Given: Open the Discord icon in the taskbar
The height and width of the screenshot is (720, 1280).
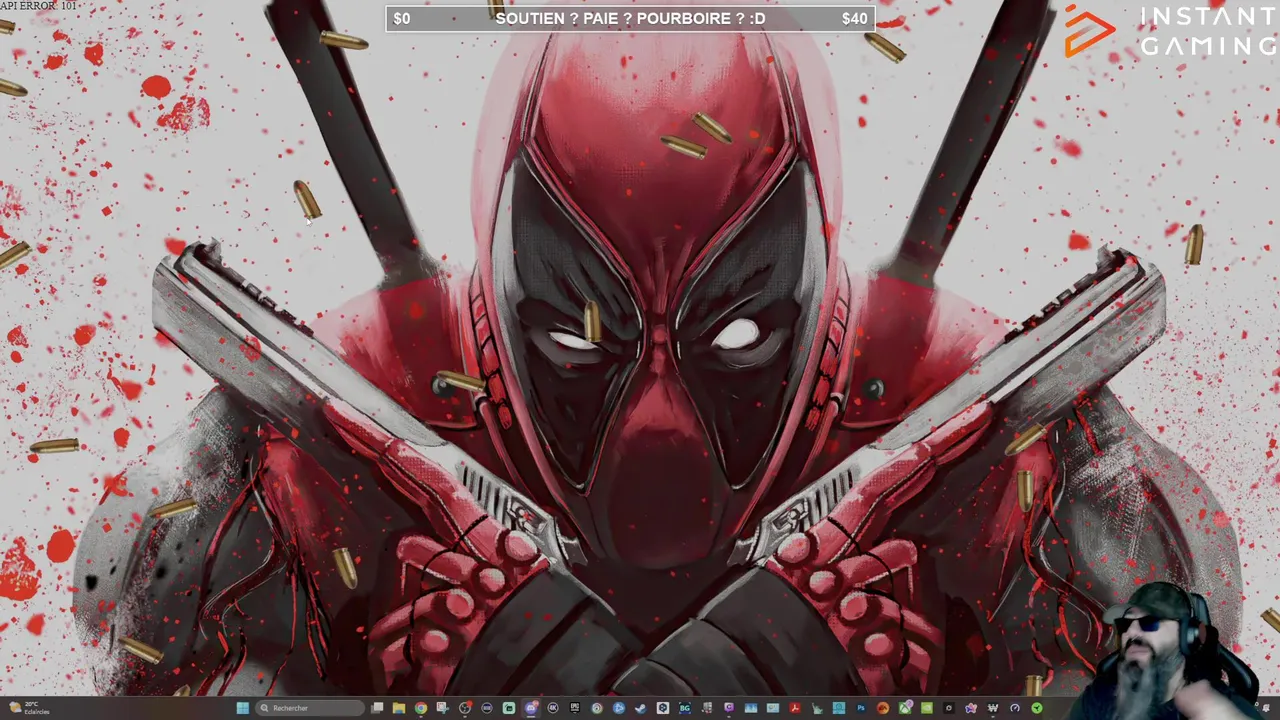Looking at the screenshot, I should tap(531, 708).
